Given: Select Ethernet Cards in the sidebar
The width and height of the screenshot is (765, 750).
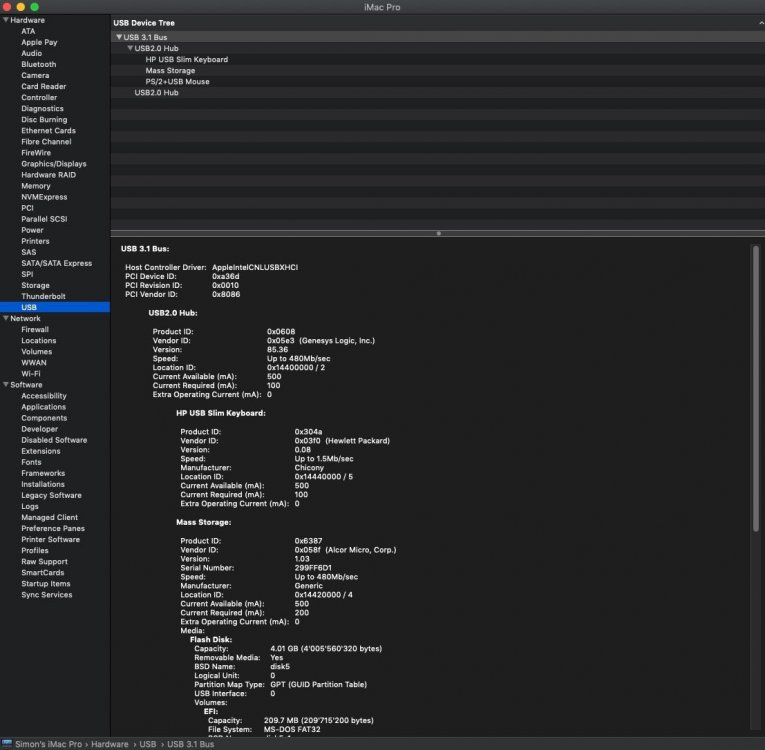Looking at the screenshot, I should pos(48,131).
